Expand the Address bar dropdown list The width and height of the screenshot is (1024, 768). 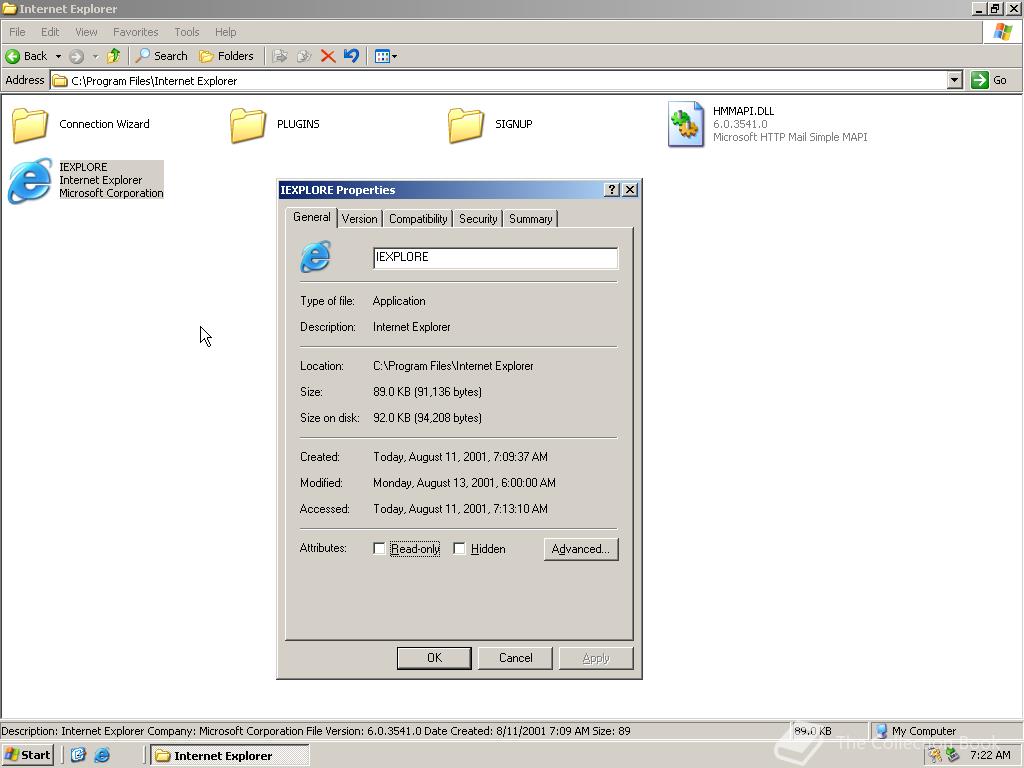pos(954,80)
